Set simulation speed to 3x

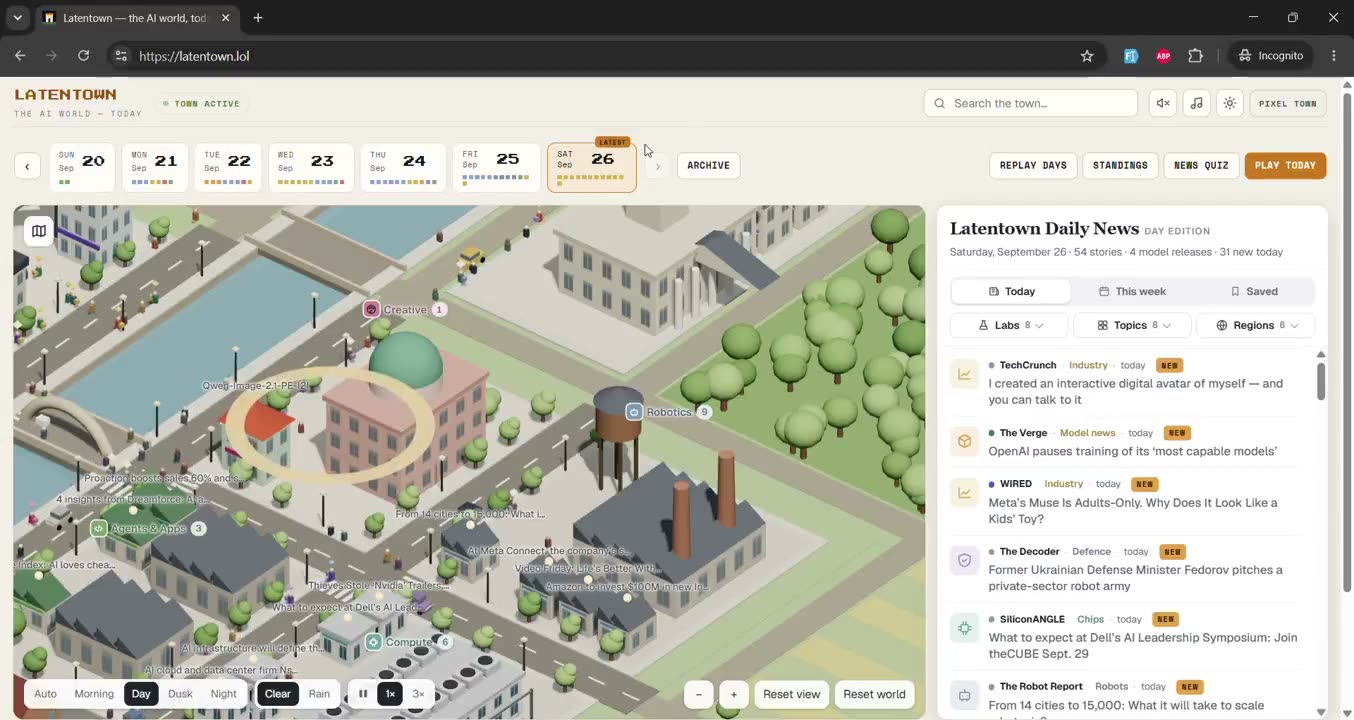[x=418, y=694]
